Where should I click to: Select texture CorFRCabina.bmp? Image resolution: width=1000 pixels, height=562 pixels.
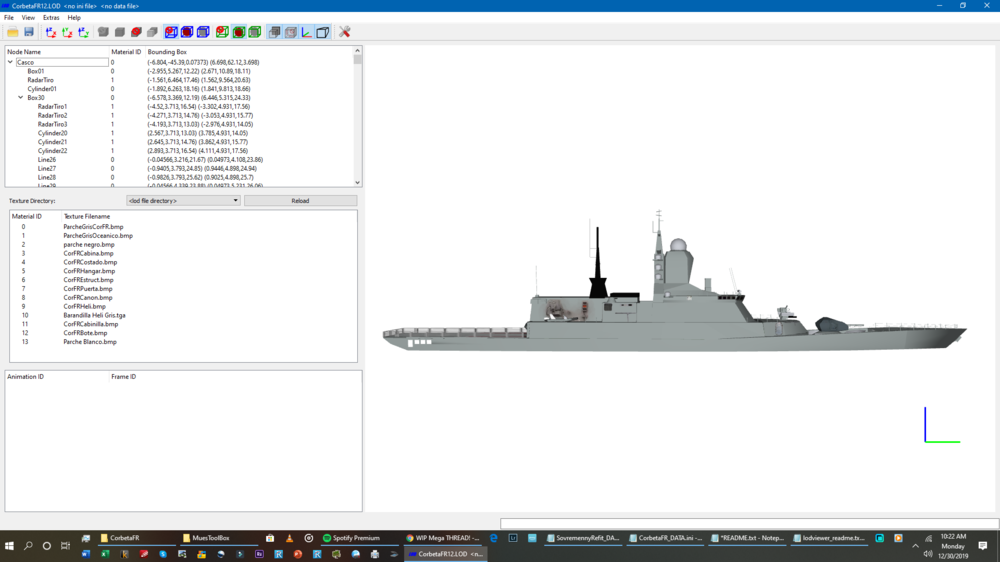point(88,253)
